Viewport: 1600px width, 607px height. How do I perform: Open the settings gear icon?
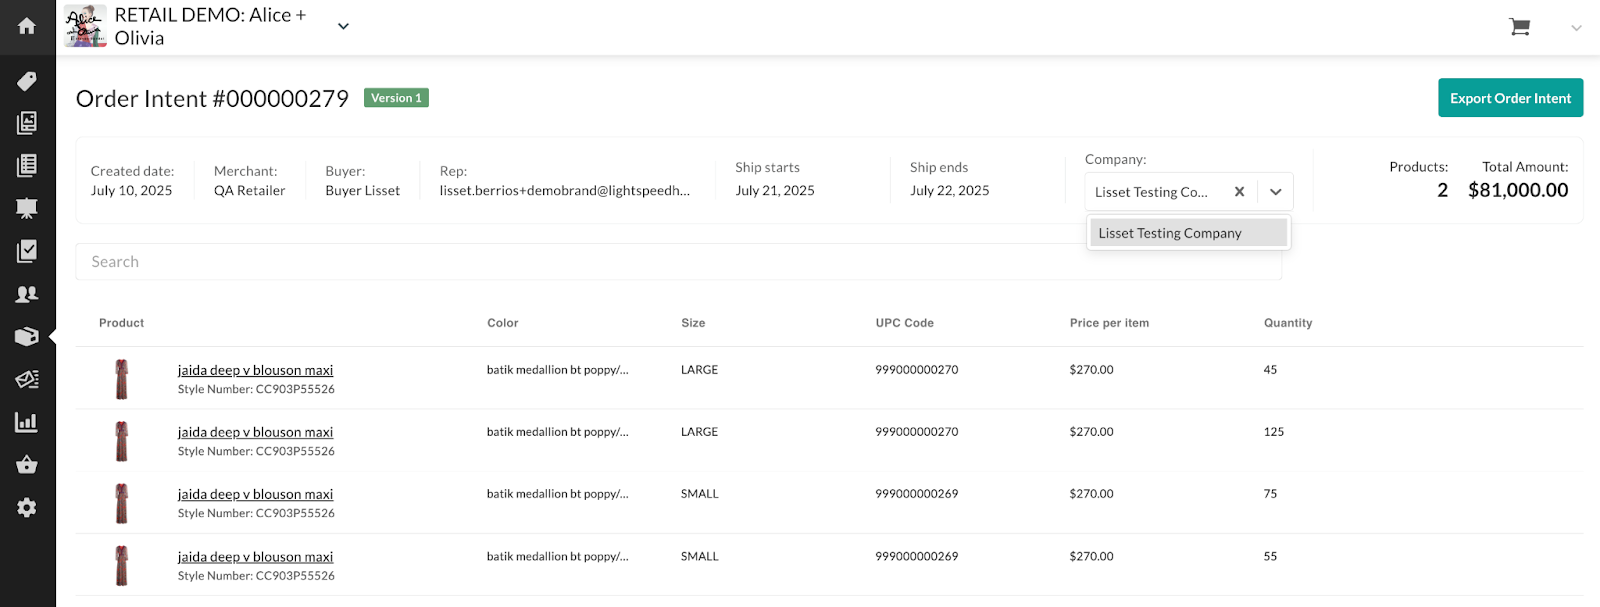pyautogui.click(x=27, y=508)
